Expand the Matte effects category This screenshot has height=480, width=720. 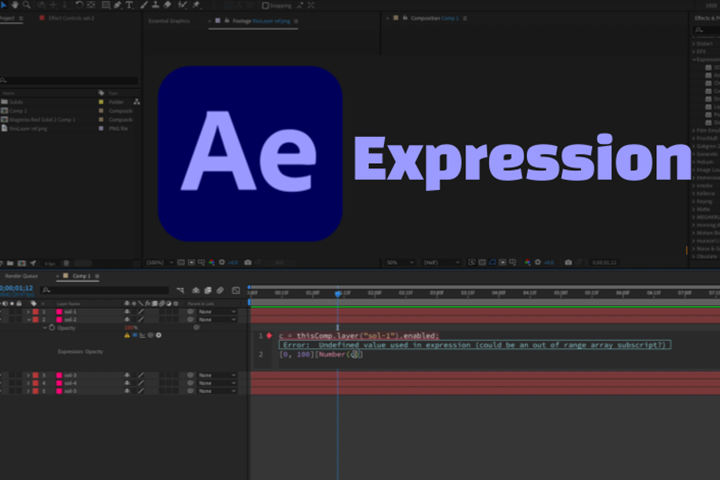[x=694, y=209]
